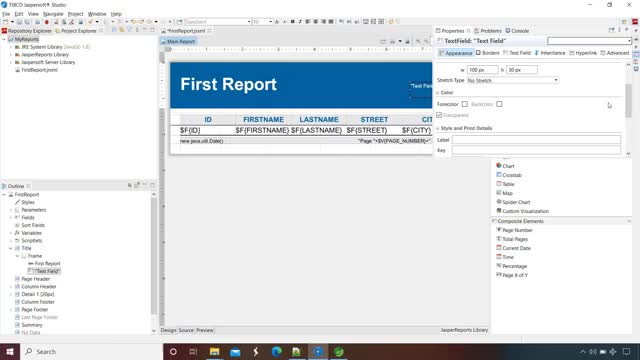Select the Total Pages composite element
The width and height of the screenshot is (640, 360).
pyautogui.click(x=511, y=239)
